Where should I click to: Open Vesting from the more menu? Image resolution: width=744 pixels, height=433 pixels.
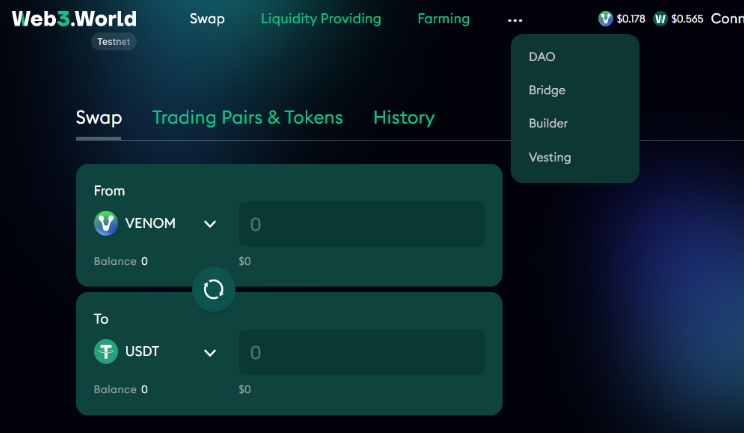(550, 157)
